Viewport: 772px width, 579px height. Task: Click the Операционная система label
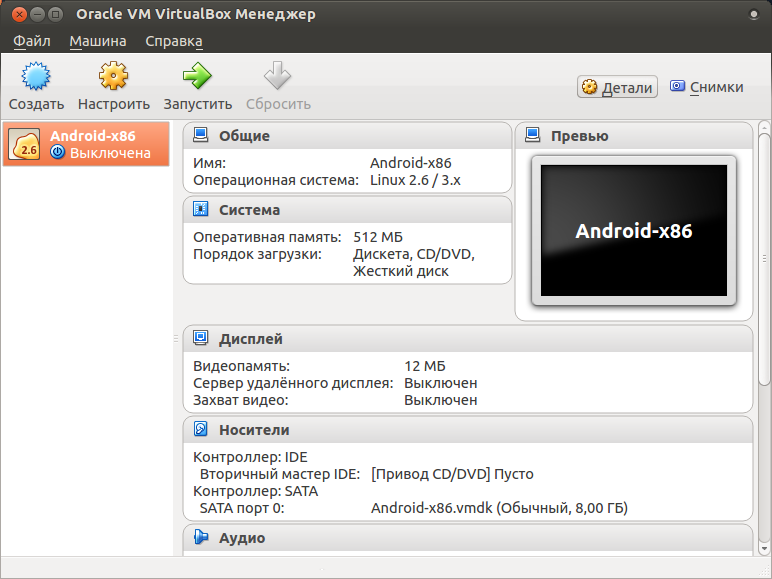[276, 180]
